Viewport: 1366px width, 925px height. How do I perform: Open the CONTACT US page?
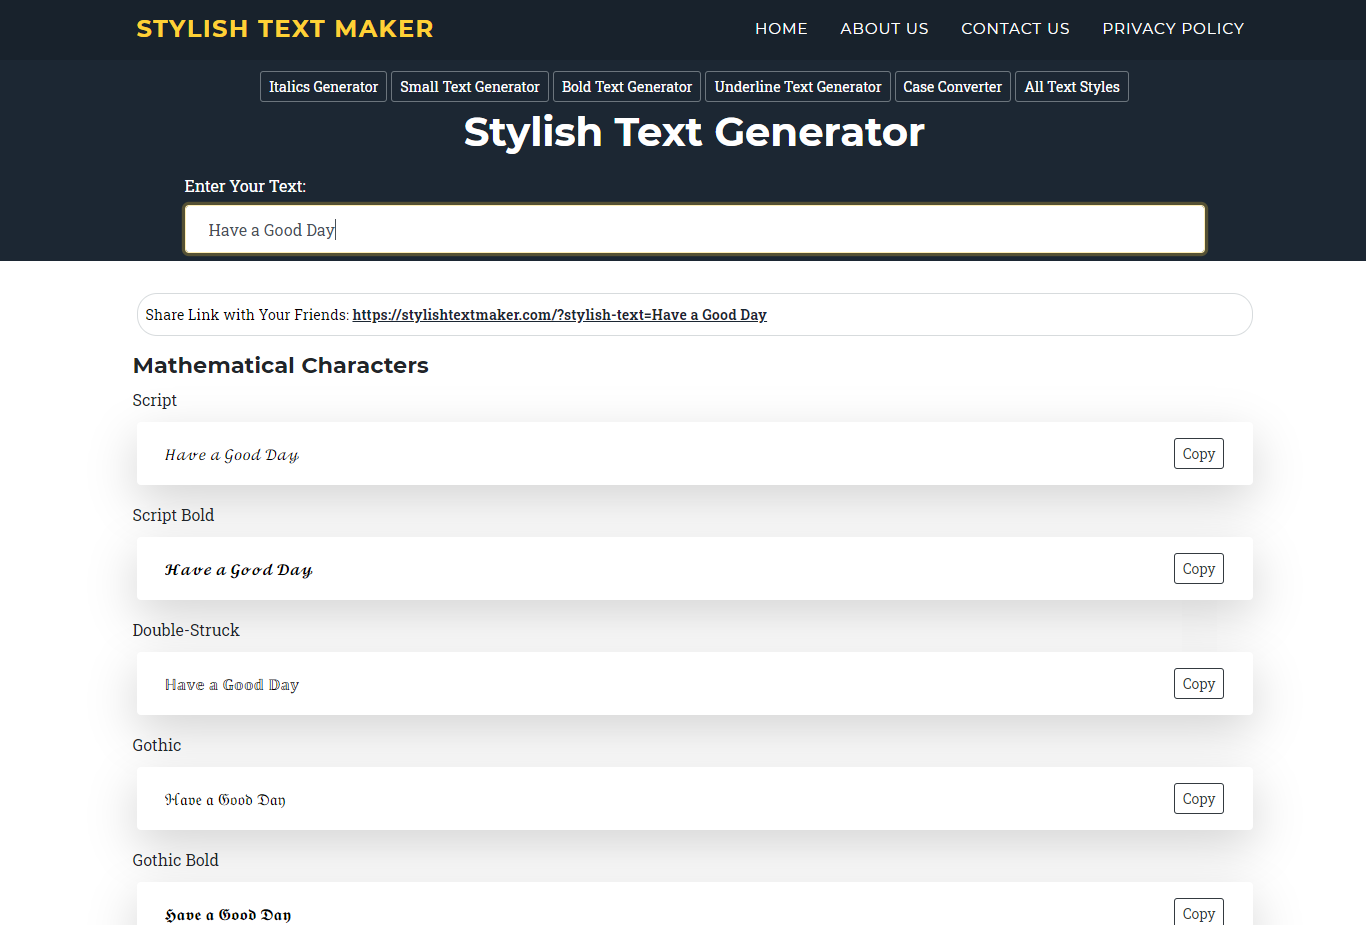click(x=1015, y=28)
